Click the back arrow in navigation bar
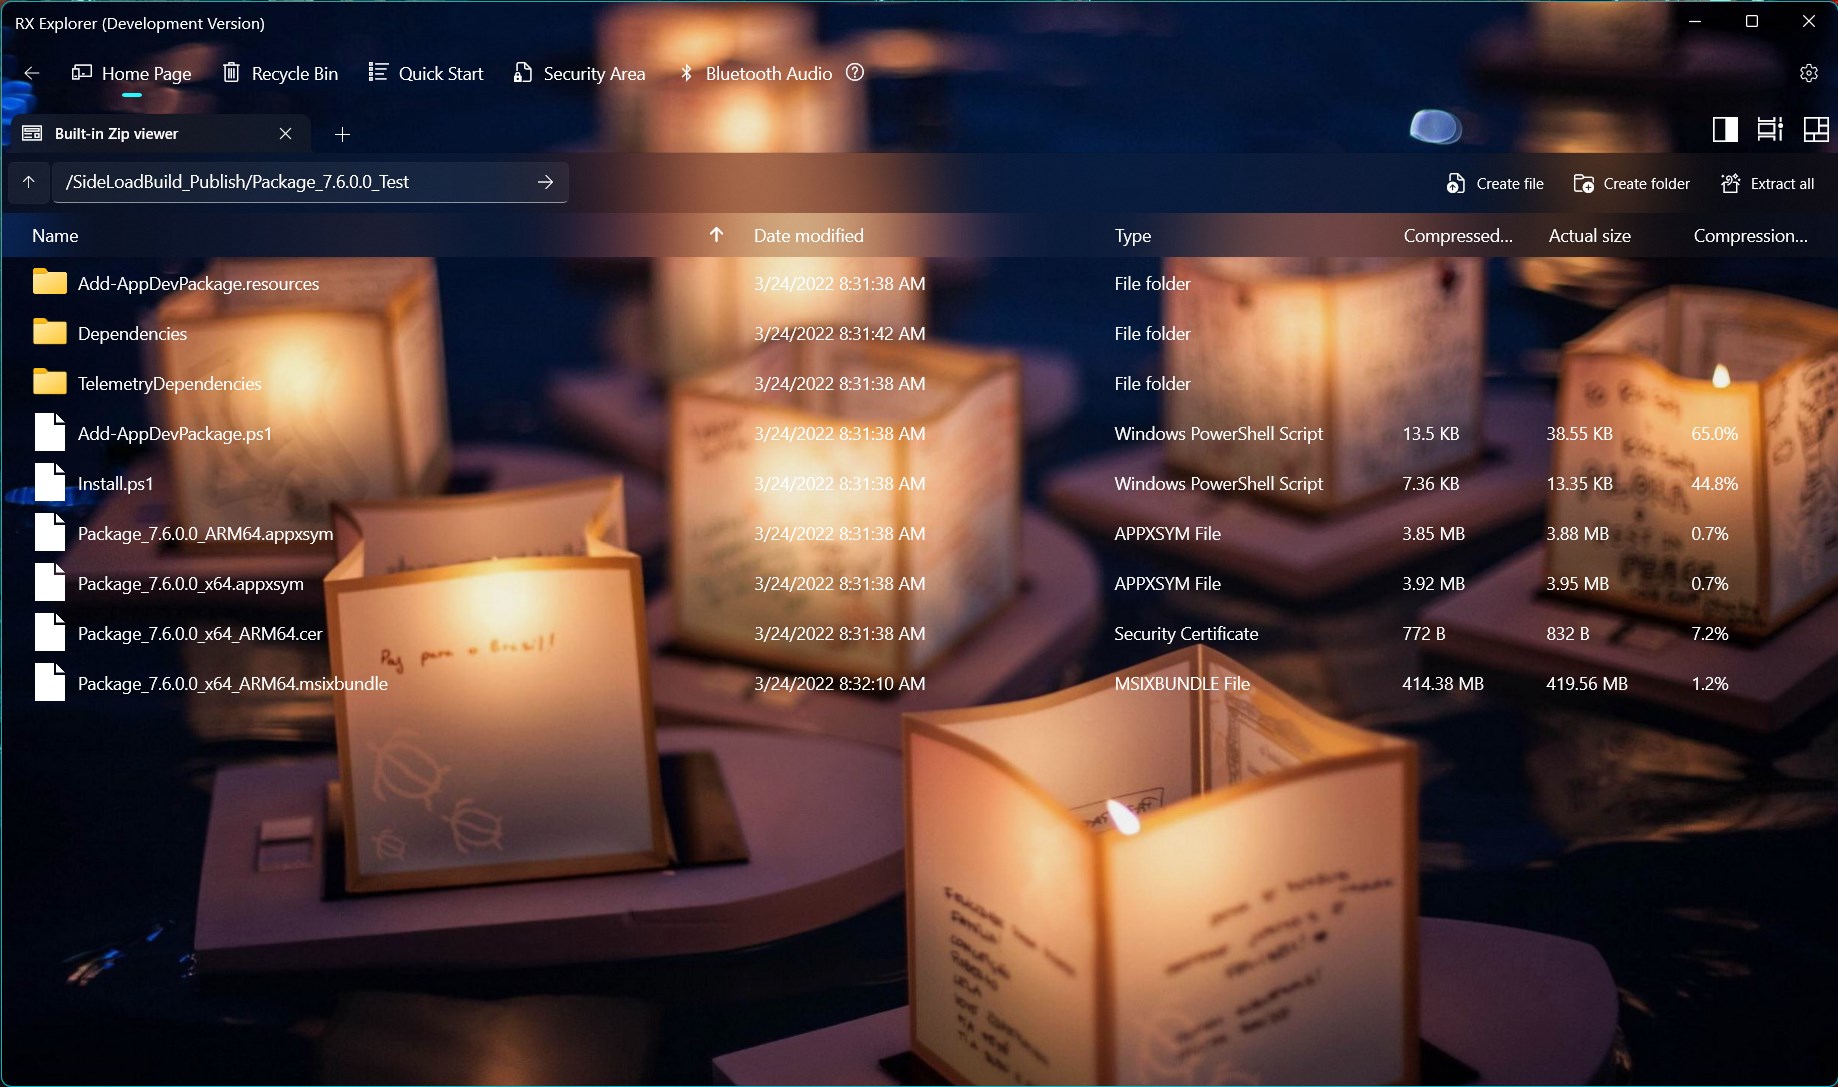Image resolution: width=1838 pixels, height=1087 pixels. click(32, 73)
